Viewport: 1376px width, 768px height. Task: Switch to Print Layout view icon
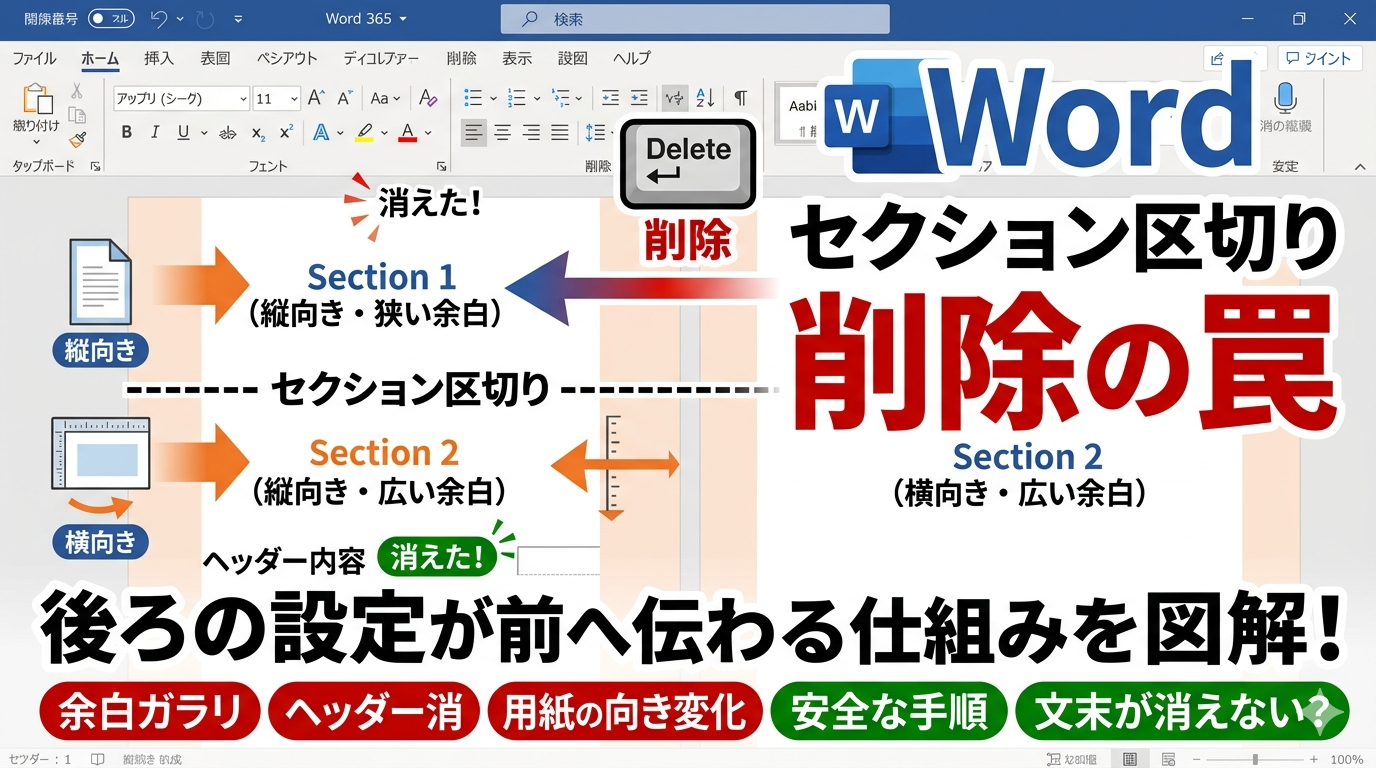[x=1129, y=759]
